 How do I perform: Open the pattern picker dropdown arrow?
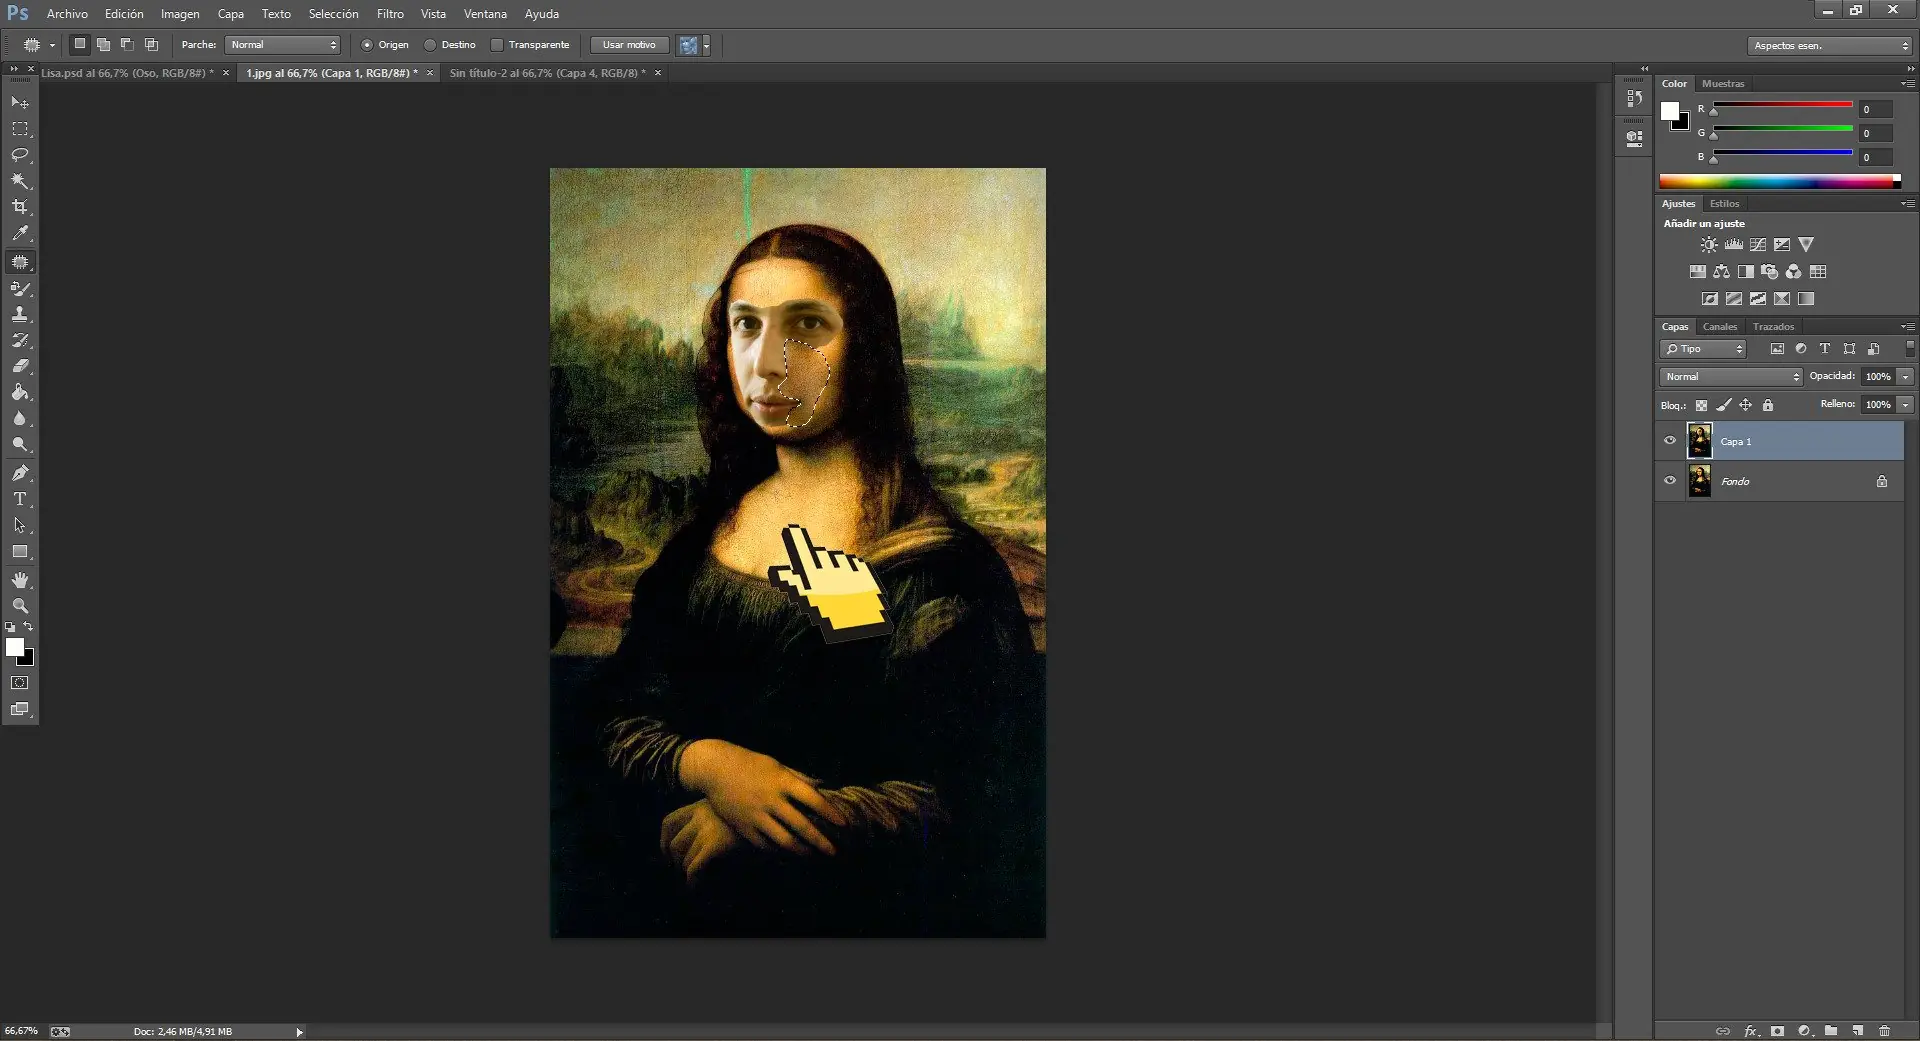[x=706, y=45]
